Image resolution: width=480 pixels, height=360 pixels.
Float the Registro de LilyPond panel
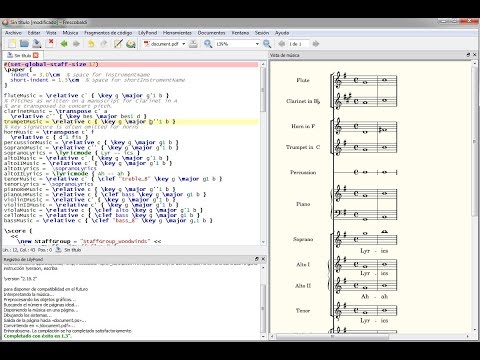(x=257, y=259)
